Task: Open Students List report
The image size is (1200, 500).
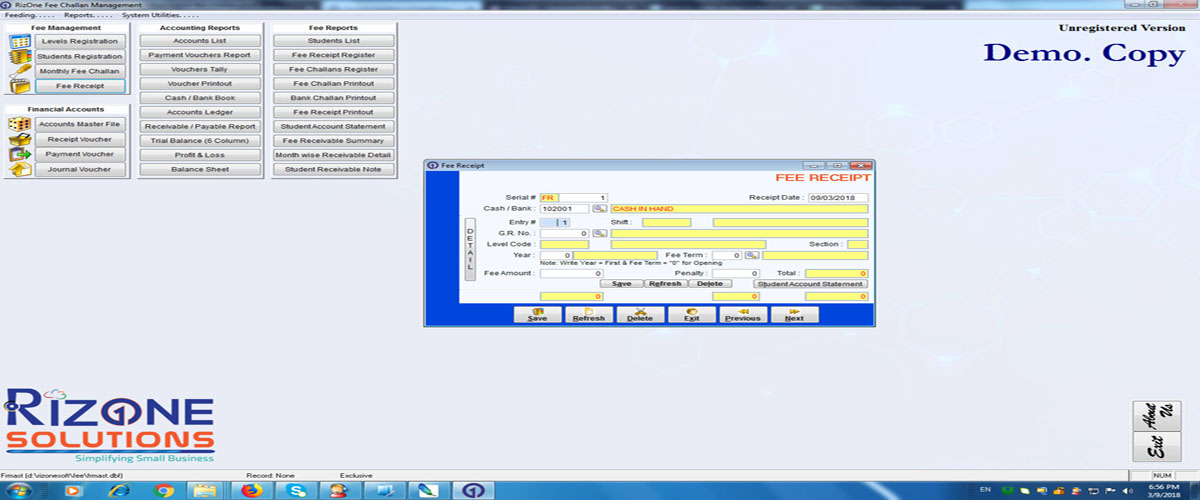Action: point(333,41)
